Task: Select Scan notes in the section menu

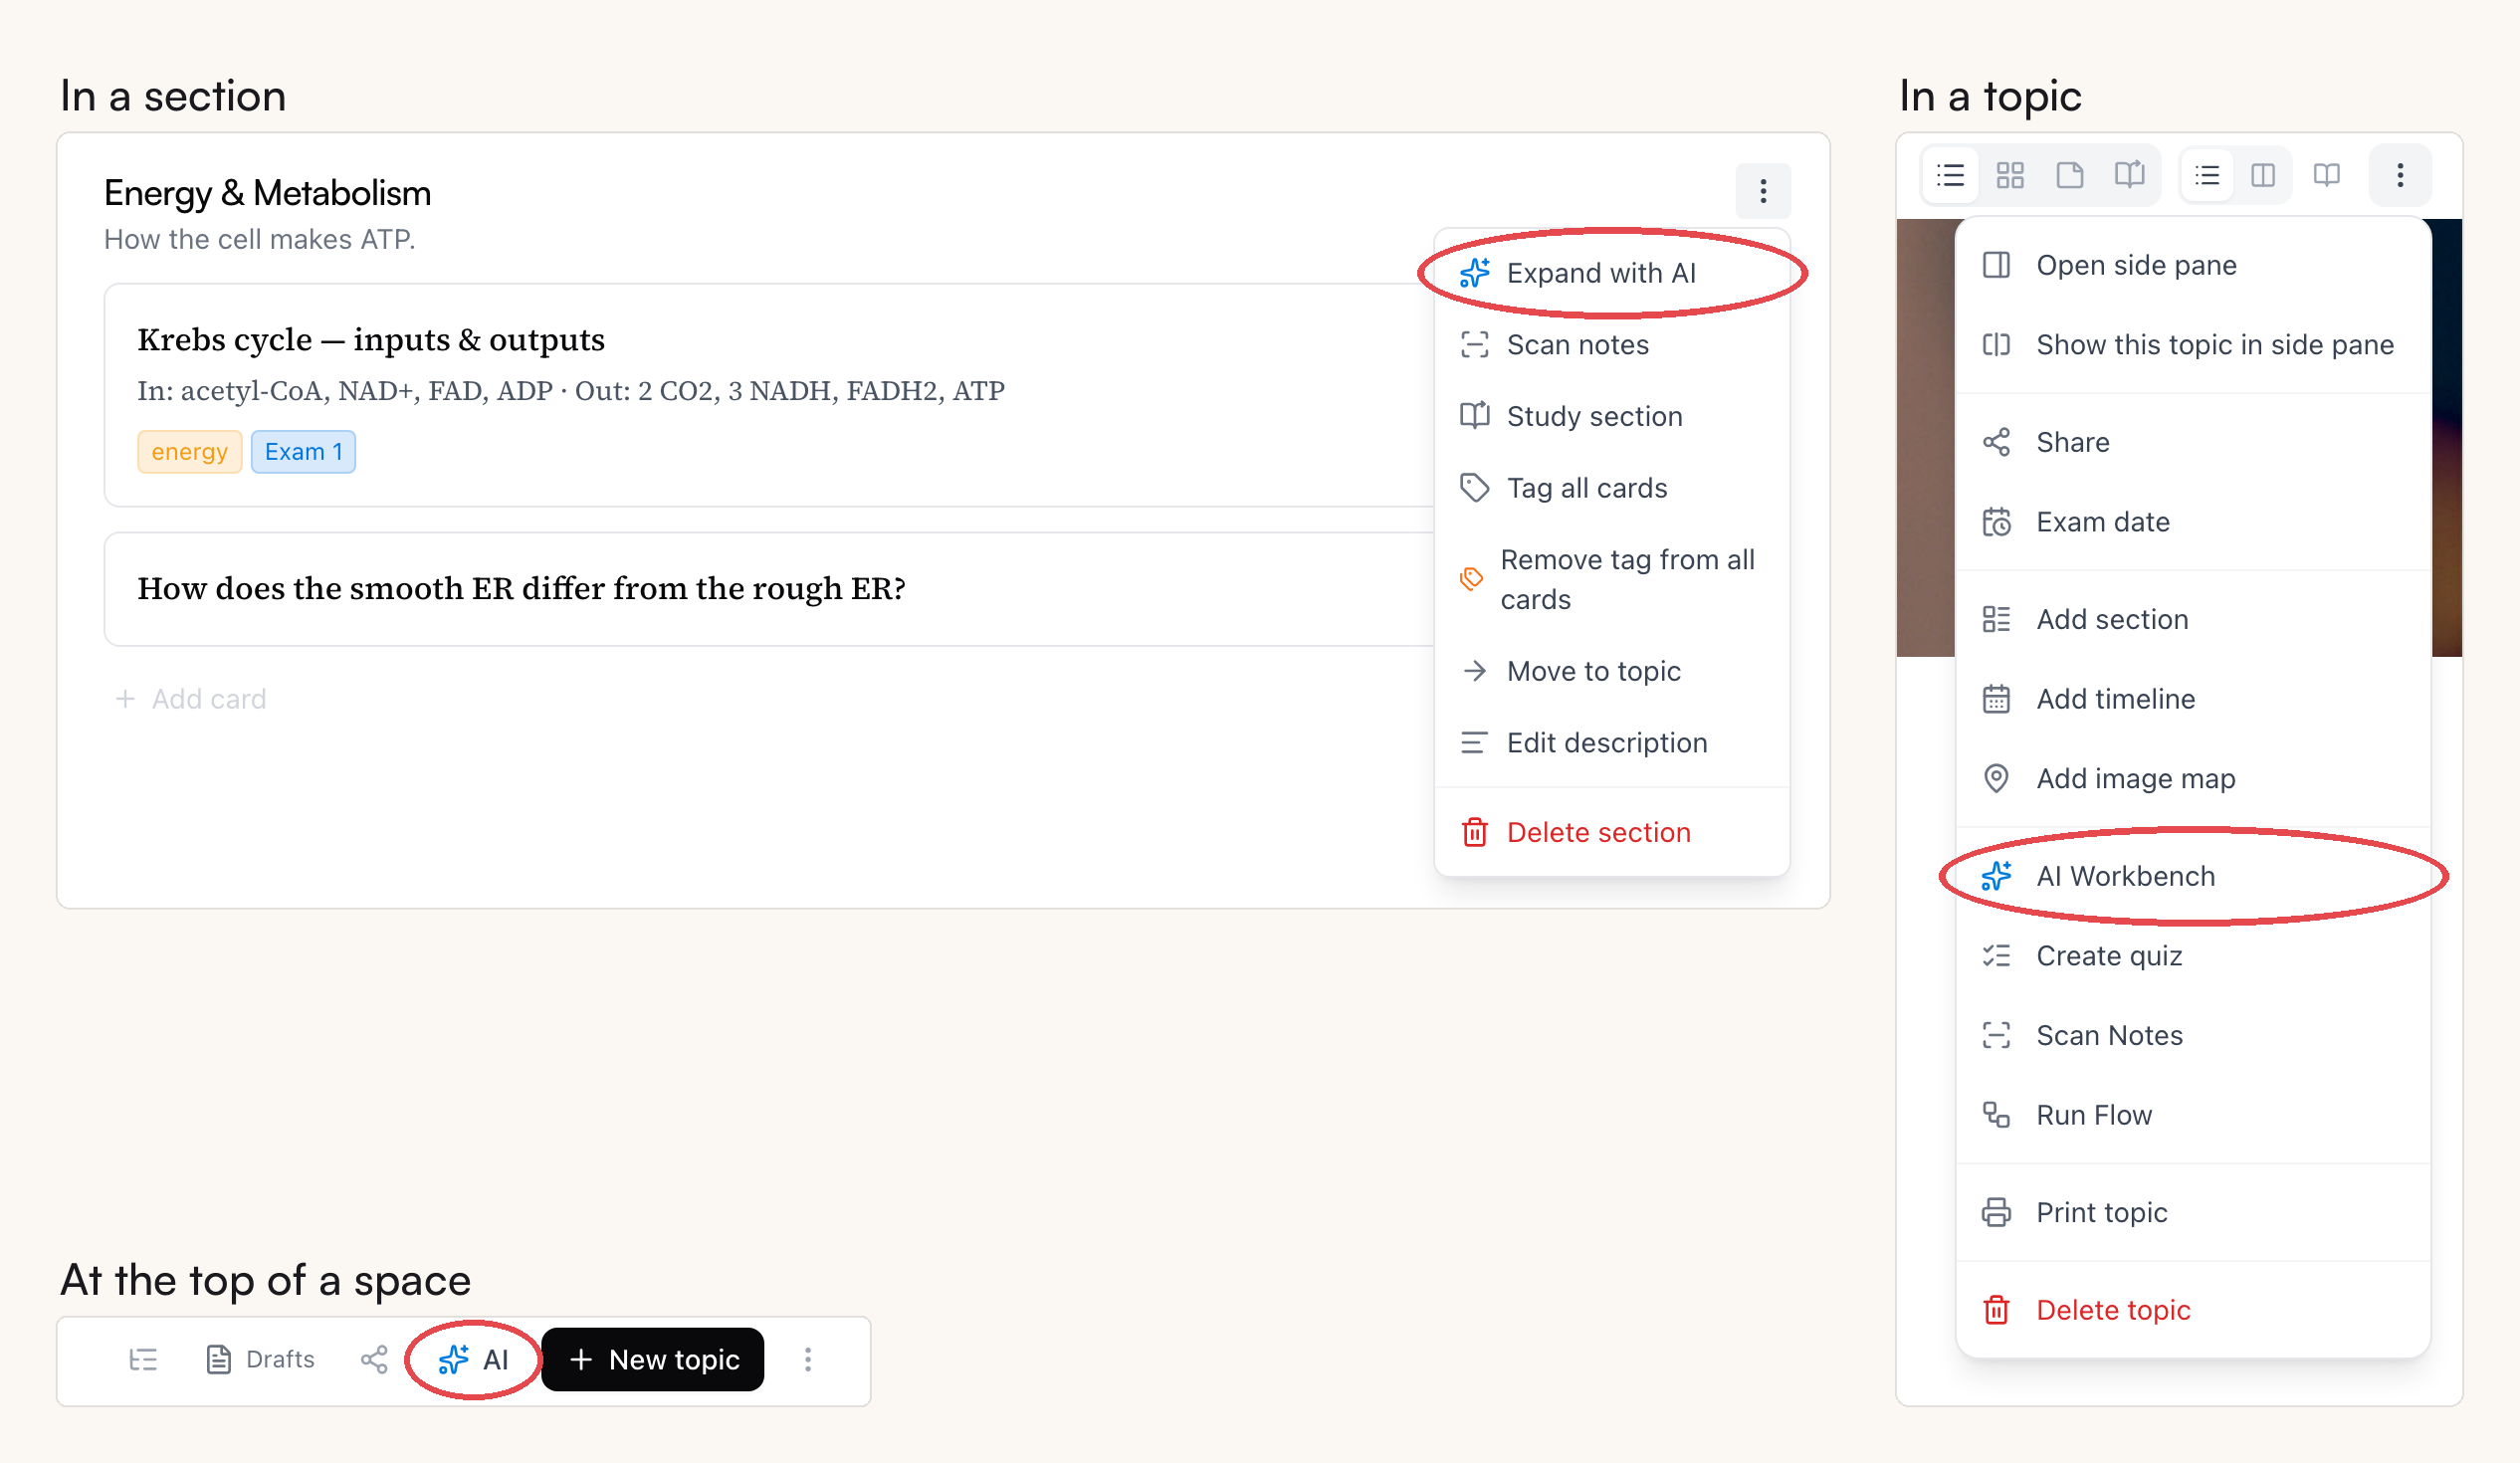Action: pos(1612,344)
